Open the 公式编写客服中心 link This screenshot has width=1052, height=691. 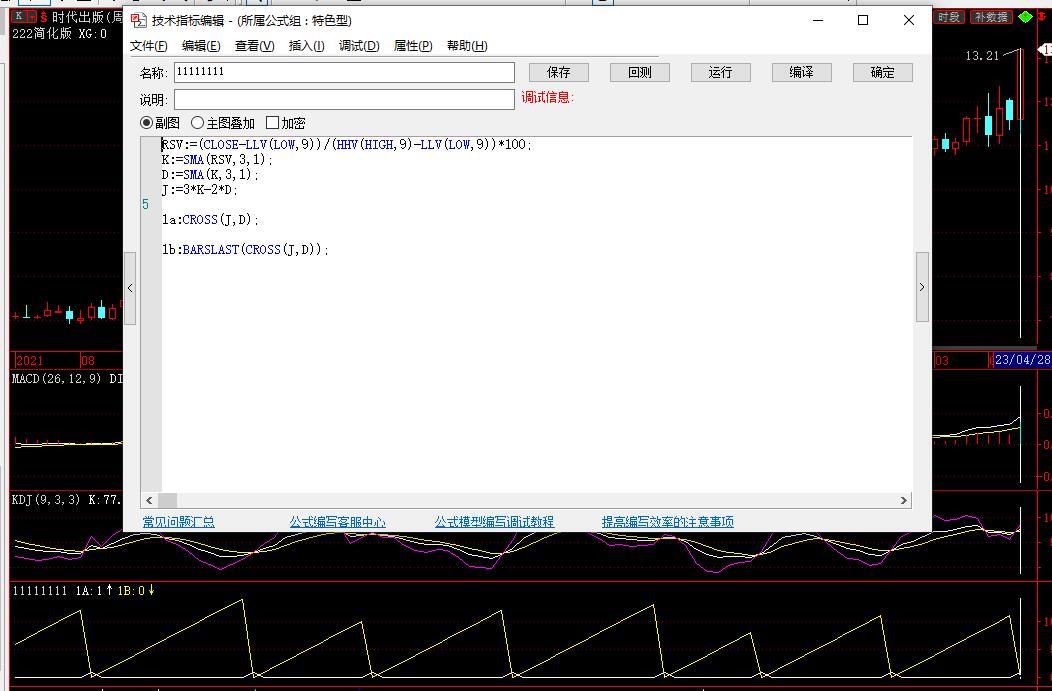(x=337, y=522)
